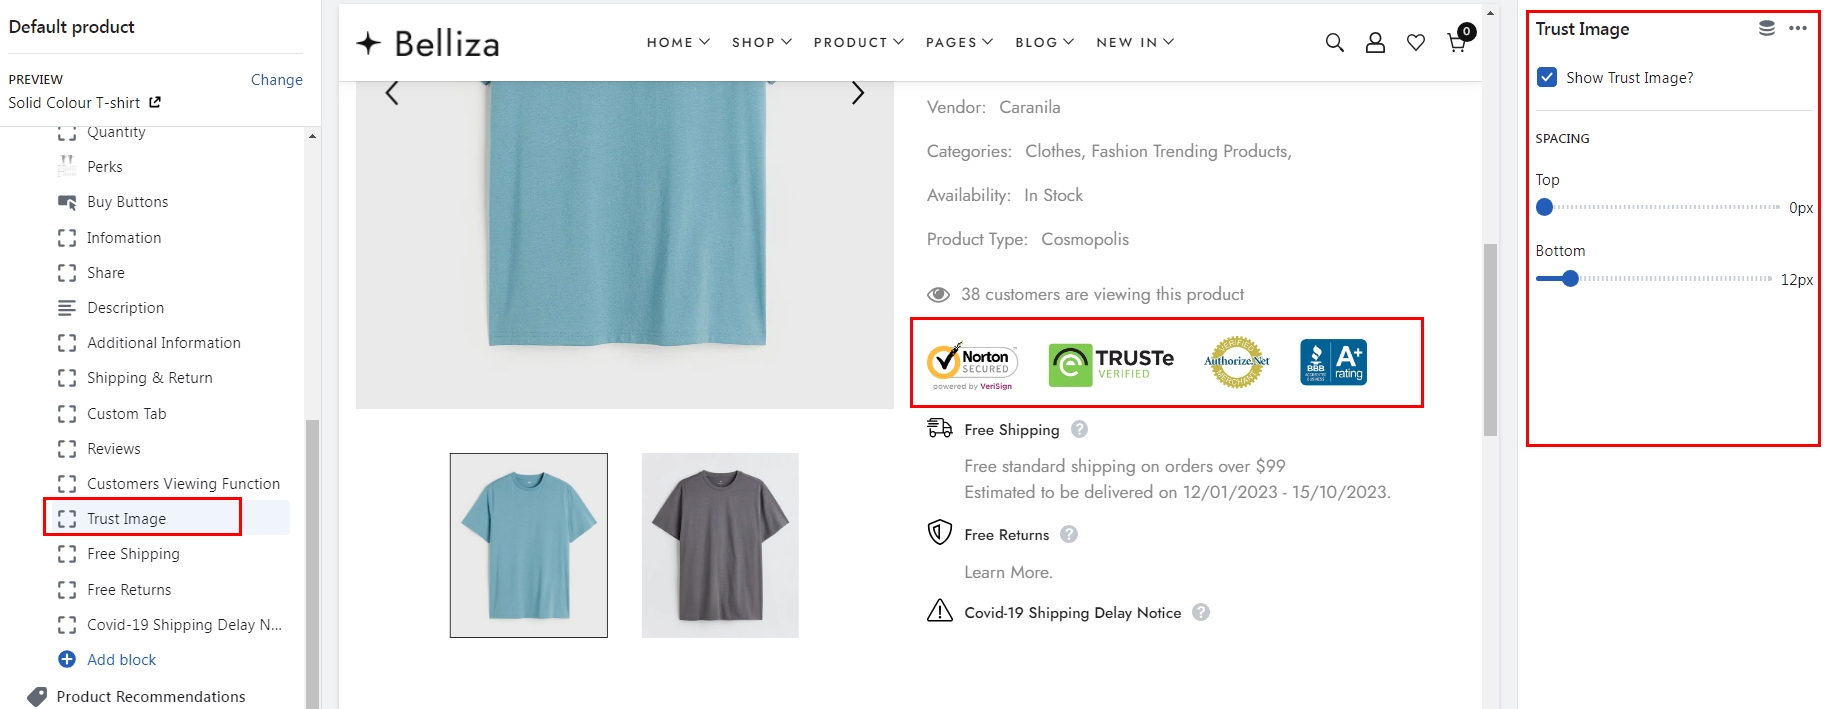
Task: Click the Free Returns help question icon
Action: [1069, 534]
